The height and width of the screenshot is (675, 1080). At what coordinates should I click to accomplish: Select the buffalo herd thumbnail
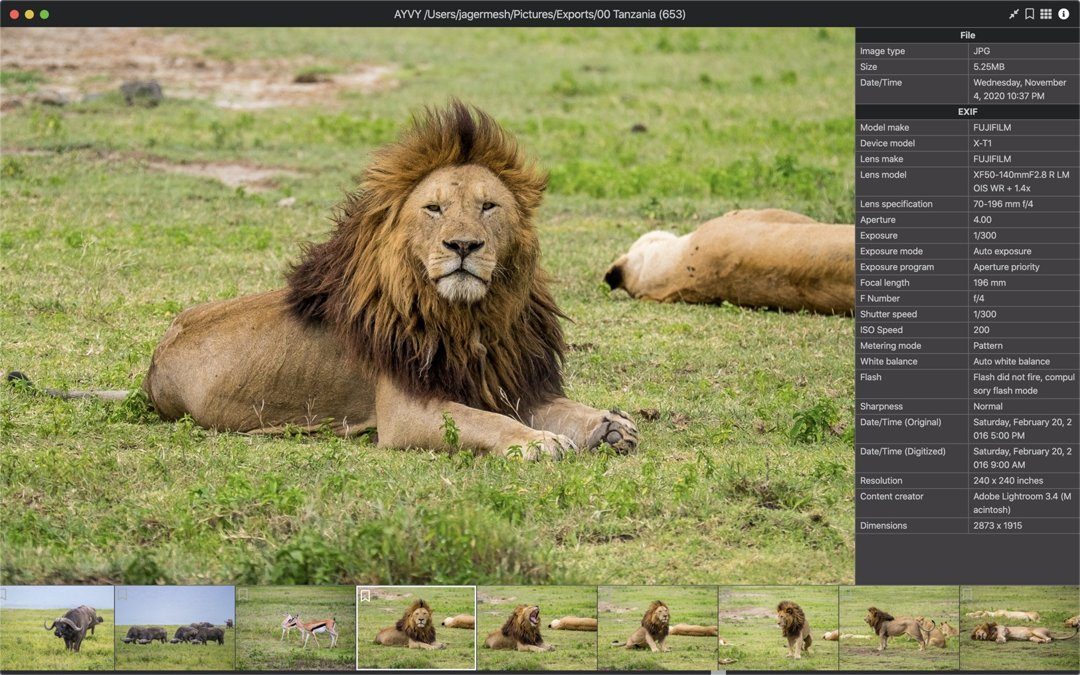(x=175, y=627)
